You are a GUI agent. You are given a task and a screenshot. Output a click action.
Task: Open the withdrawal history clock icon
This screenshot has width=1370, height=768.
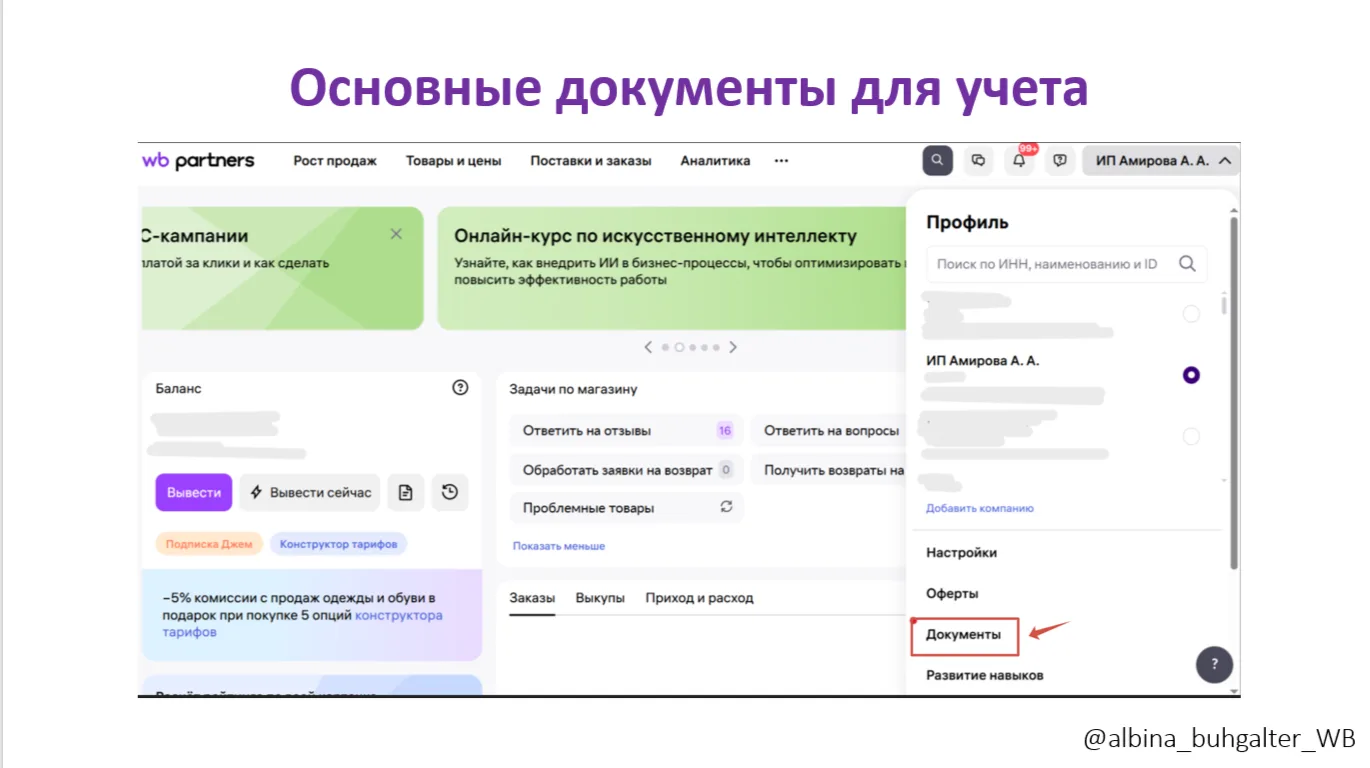coord(450,492)
